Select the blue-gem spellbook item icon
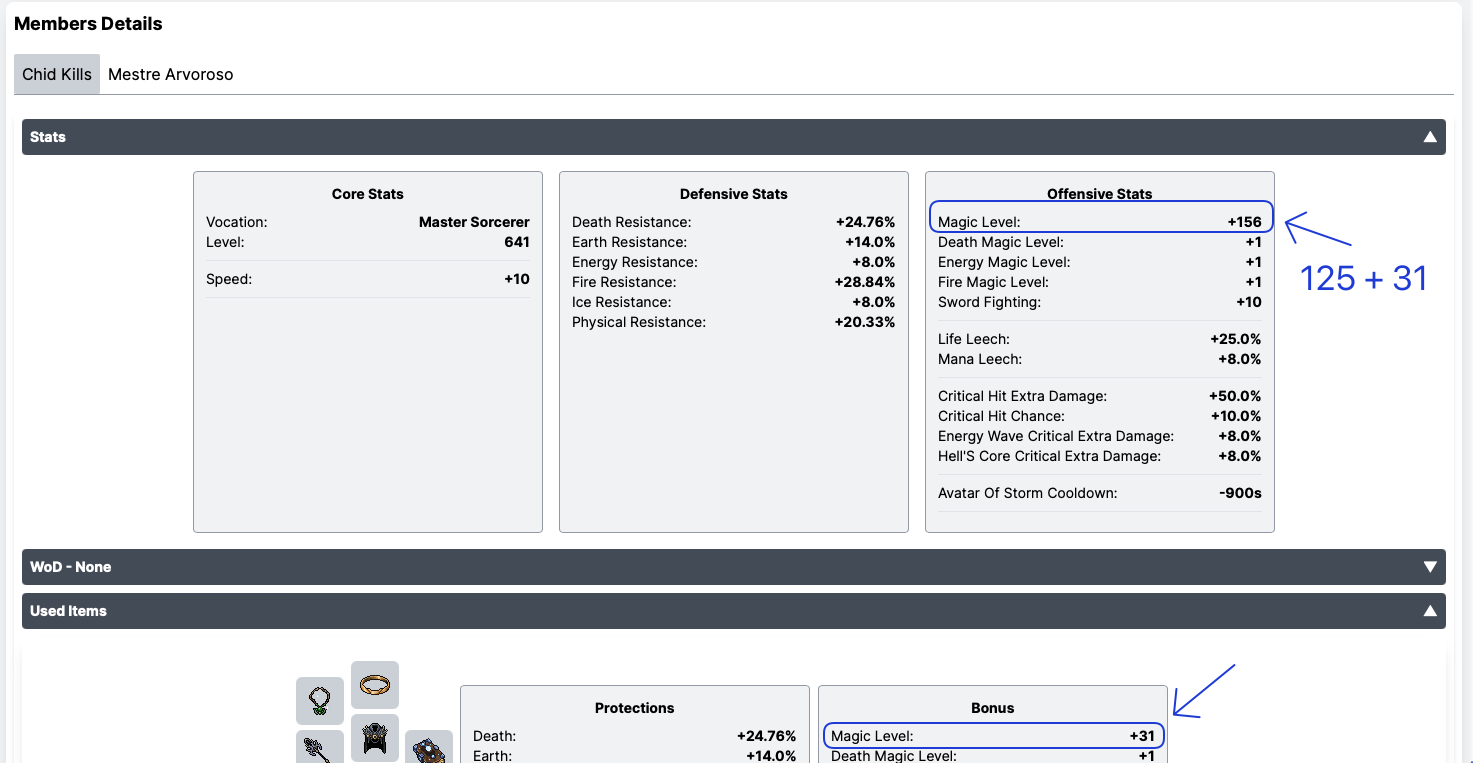 [429, 748]
